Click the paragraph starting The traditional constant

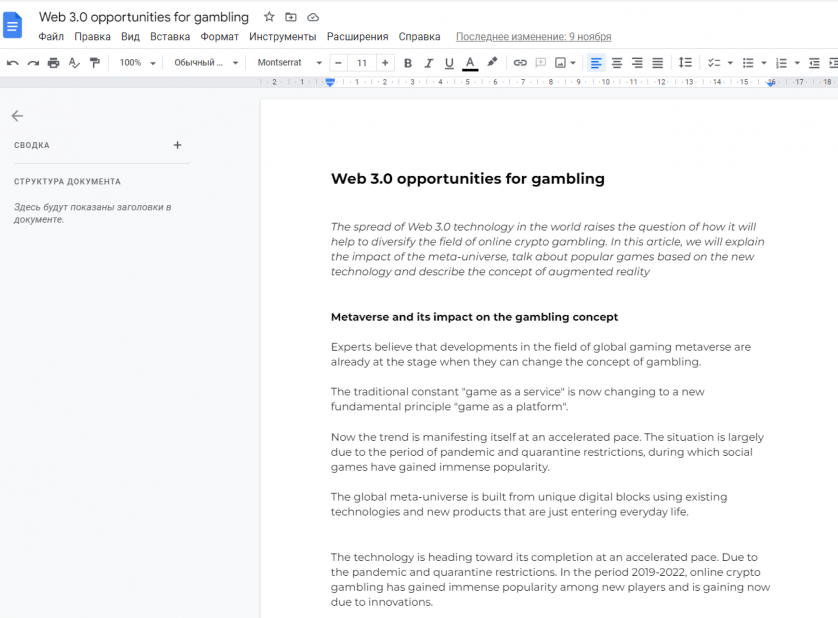517,399
